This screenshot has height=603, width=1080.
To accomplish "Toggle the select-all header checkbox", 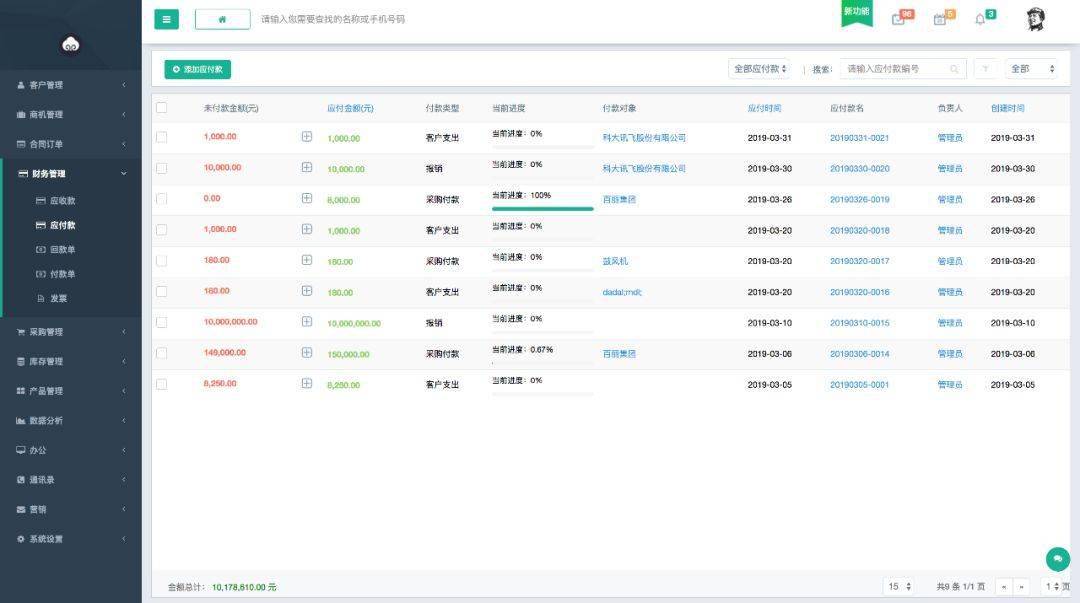I will click(162, 108).
